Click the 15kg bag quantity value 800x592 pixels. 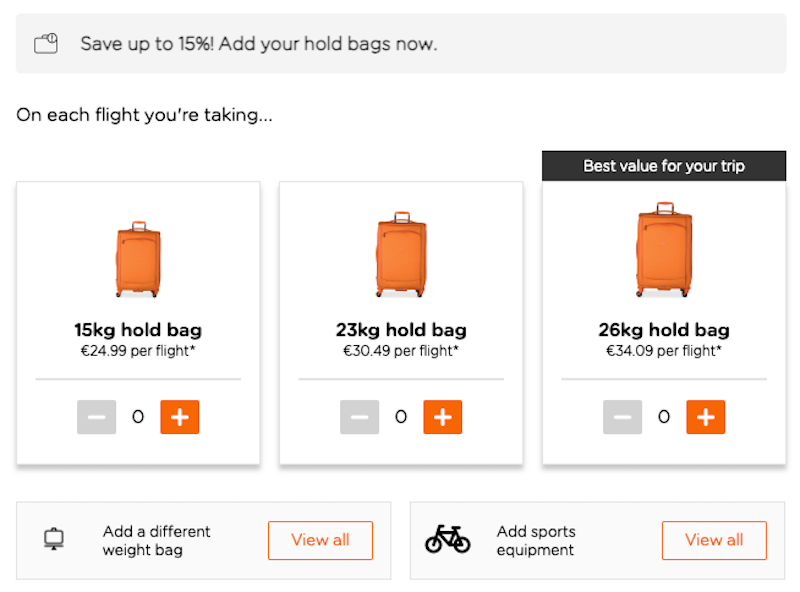click(x=138, y=417)
